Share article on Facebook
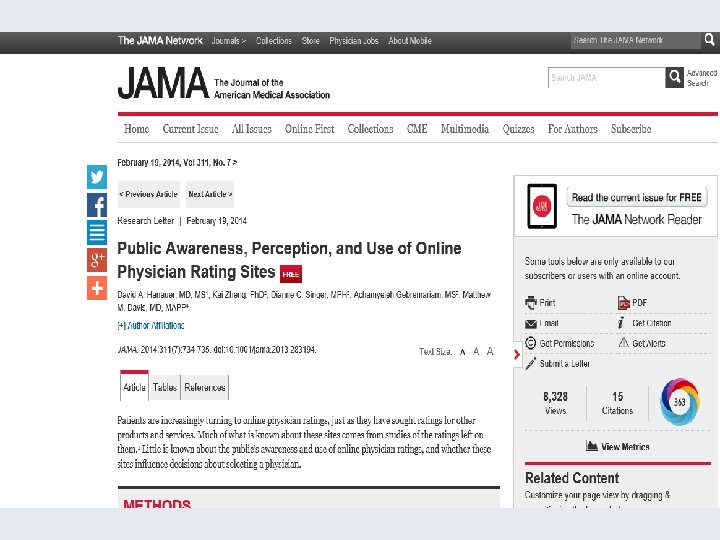This screenshot has height=540, width=720. (97, 205)
